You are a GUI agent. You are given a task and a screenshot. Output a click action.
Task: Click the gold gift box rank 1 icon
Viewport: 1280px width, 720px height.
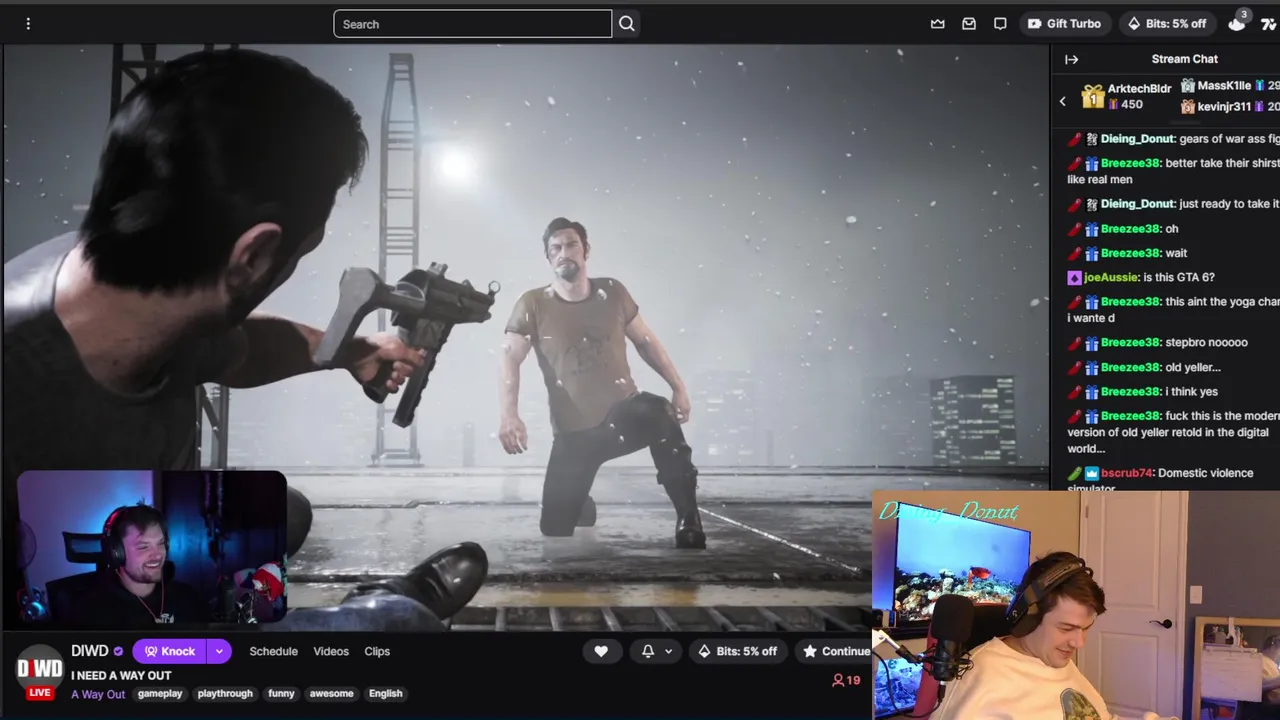click(1092, 97)
